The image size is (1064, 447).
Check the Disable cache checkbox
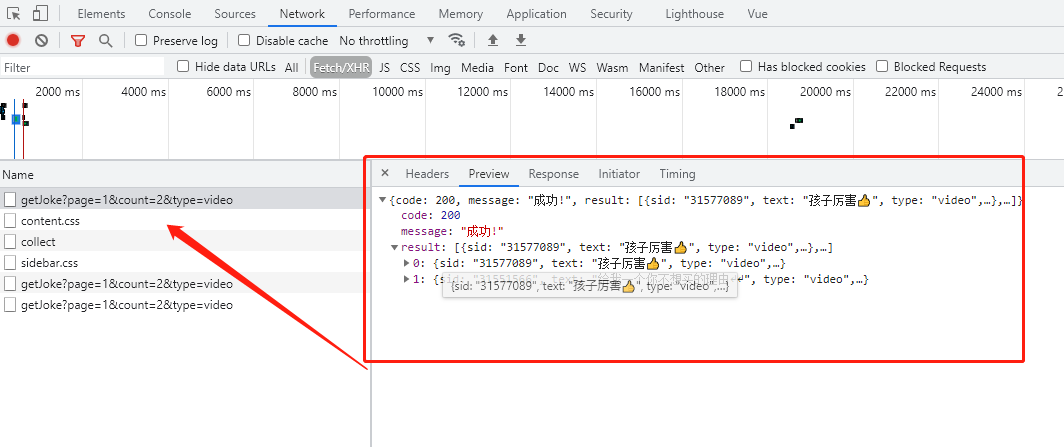(244, 41)
